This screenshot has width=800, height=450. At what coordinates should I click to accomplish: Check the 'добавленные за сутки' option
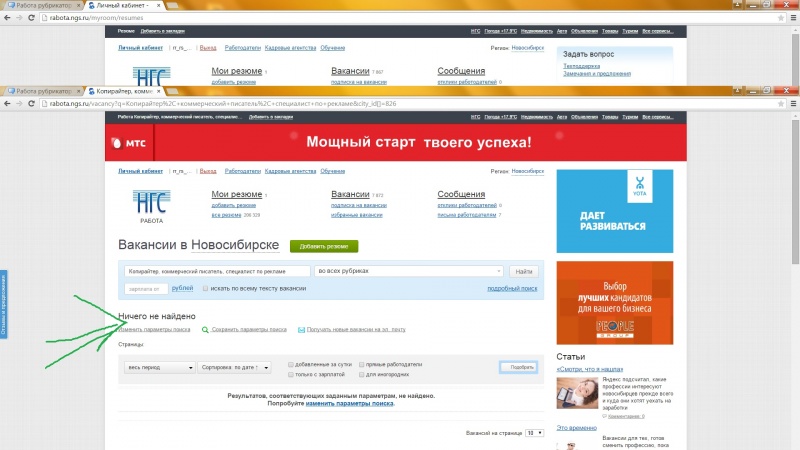(x=291, y=364)
